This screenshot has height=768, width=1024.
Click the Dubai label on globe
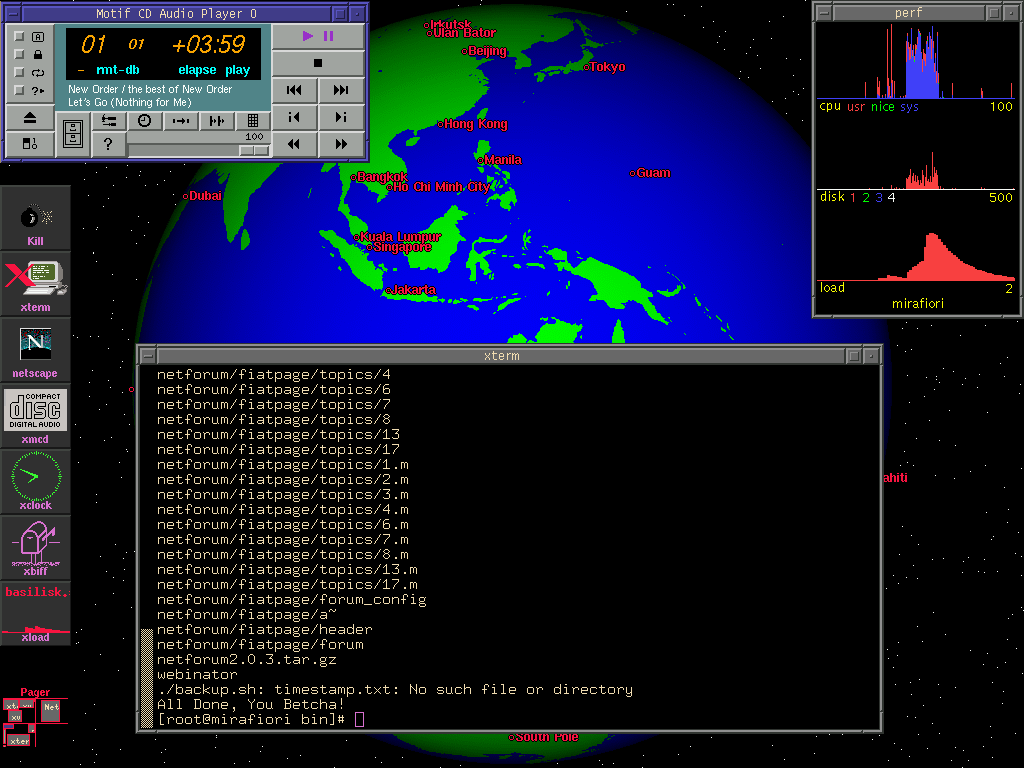click(205, 196)
